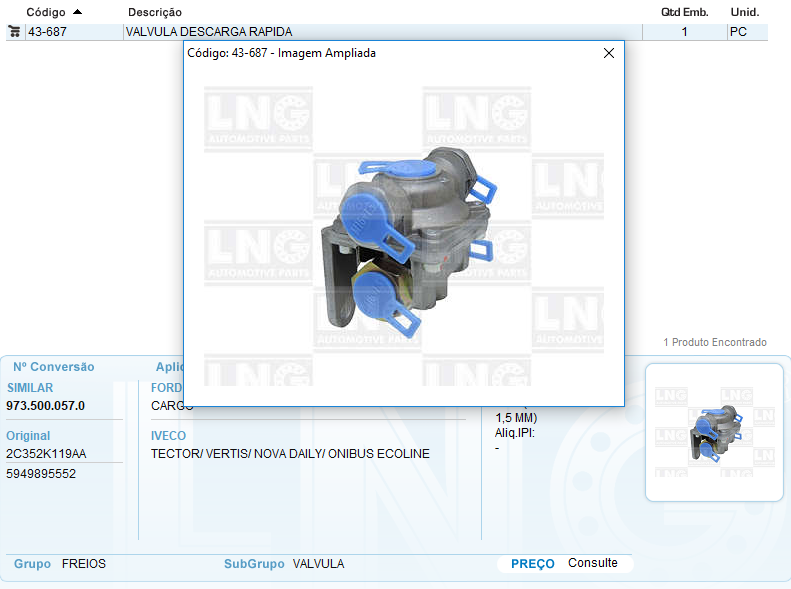
Task: Click the VALVULA subgroup value
Action: tap(318, 564)
